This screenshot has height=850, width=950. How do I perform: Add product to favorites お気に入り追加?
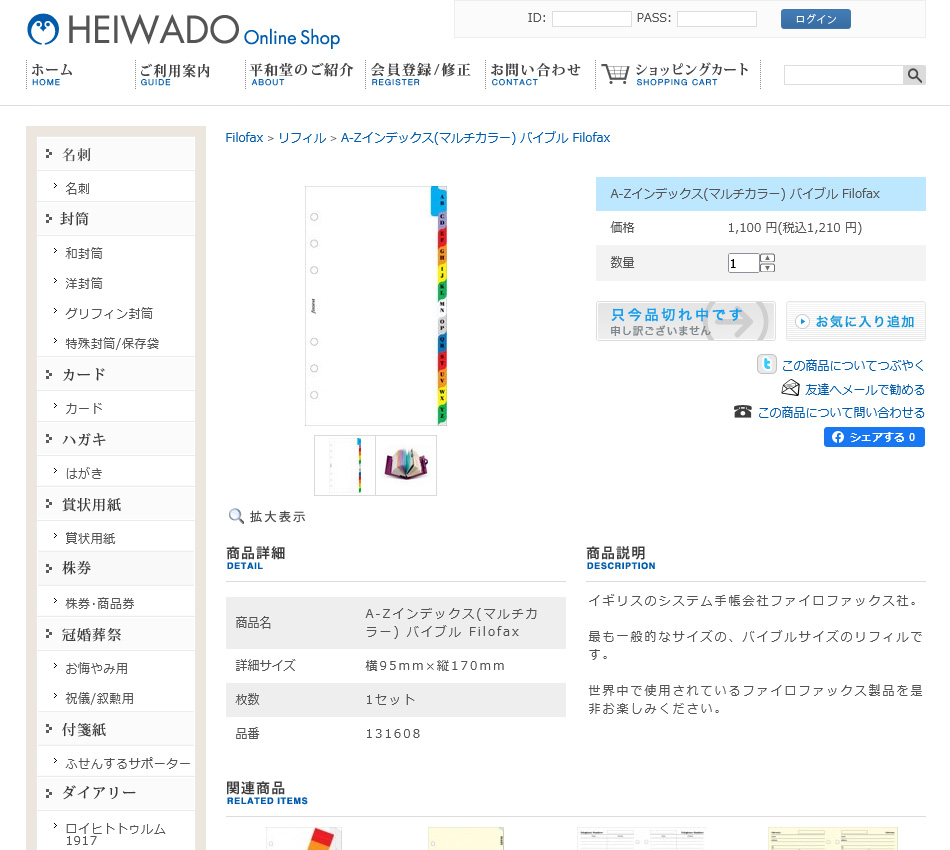[x=855, y=321]
